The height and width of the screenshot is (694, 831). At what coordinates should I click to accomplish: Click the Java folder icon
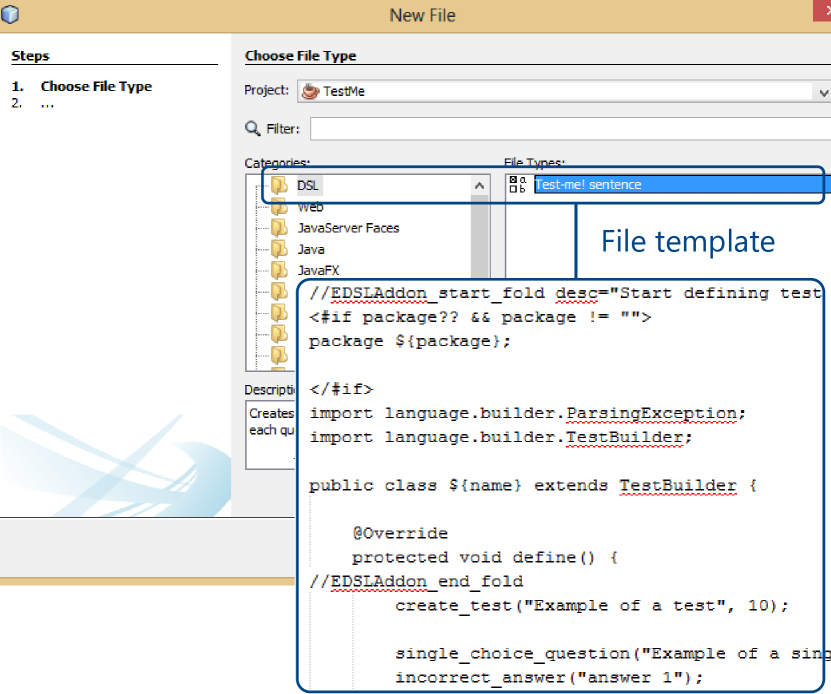point(279,249)
